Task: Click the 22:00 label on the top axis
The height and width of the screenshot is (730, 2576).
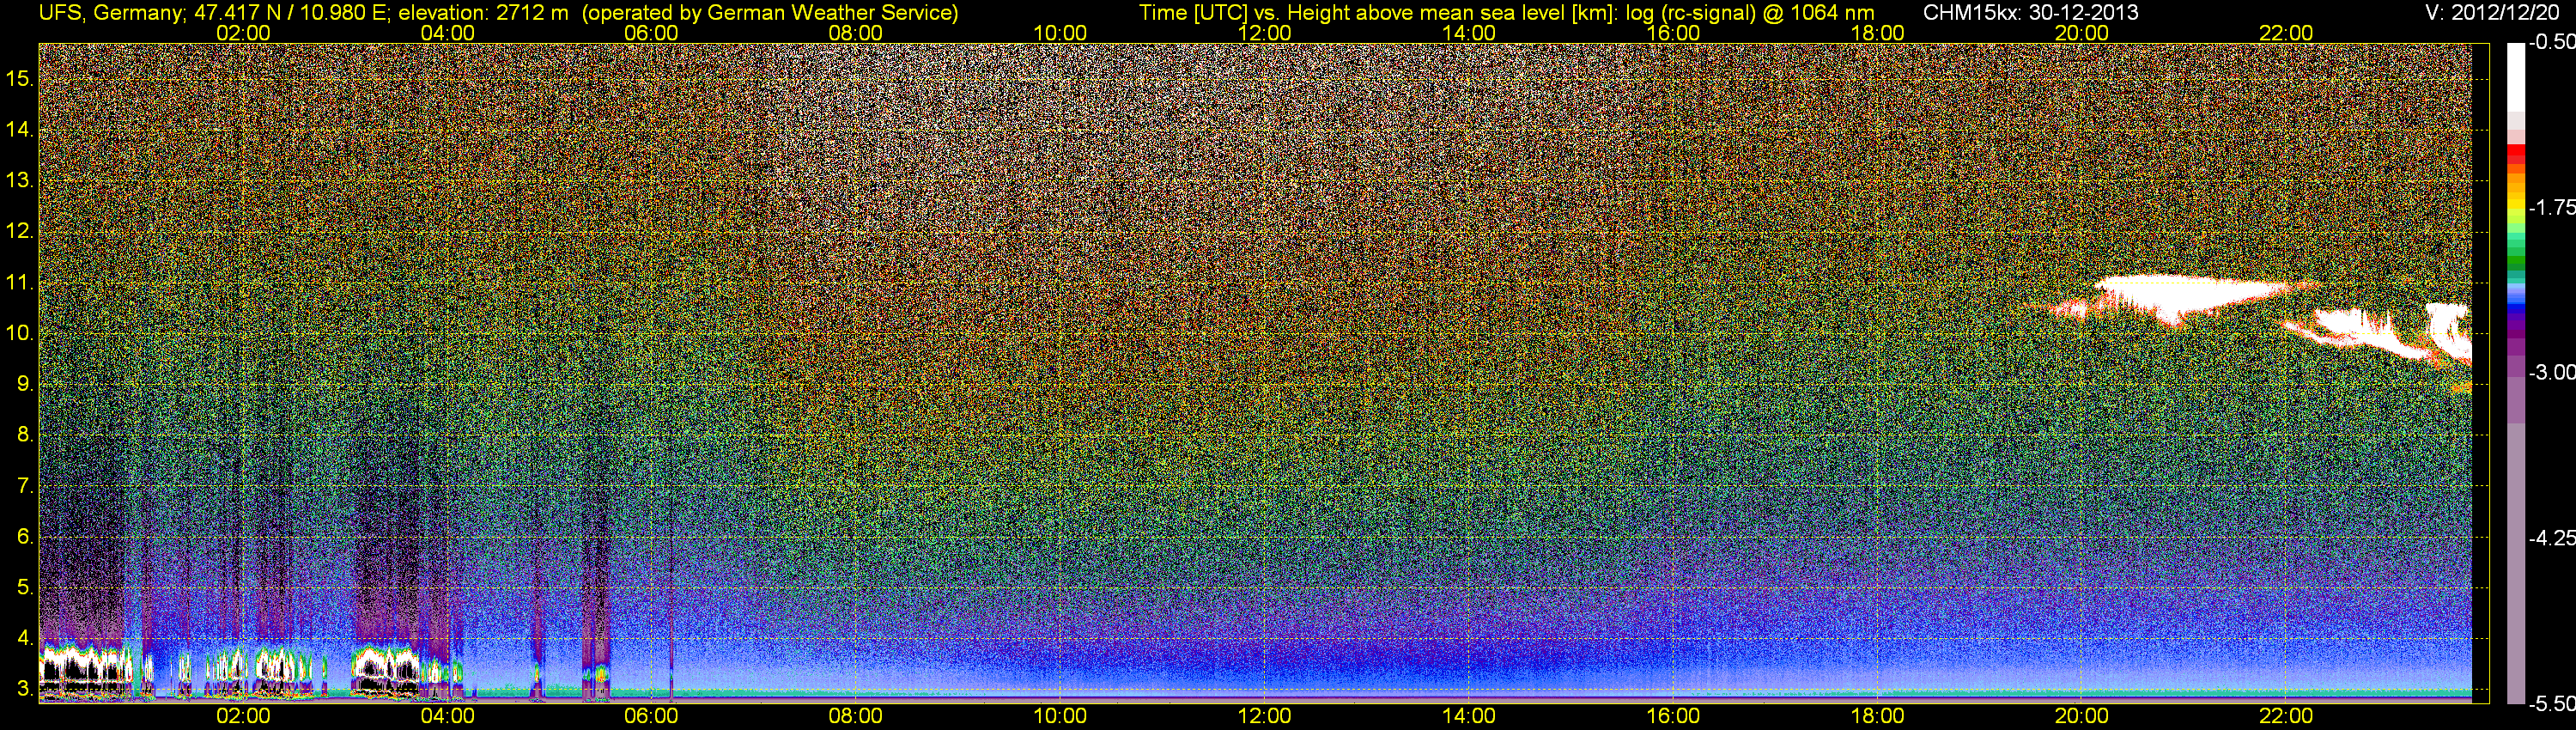Action: (2285, 33)
